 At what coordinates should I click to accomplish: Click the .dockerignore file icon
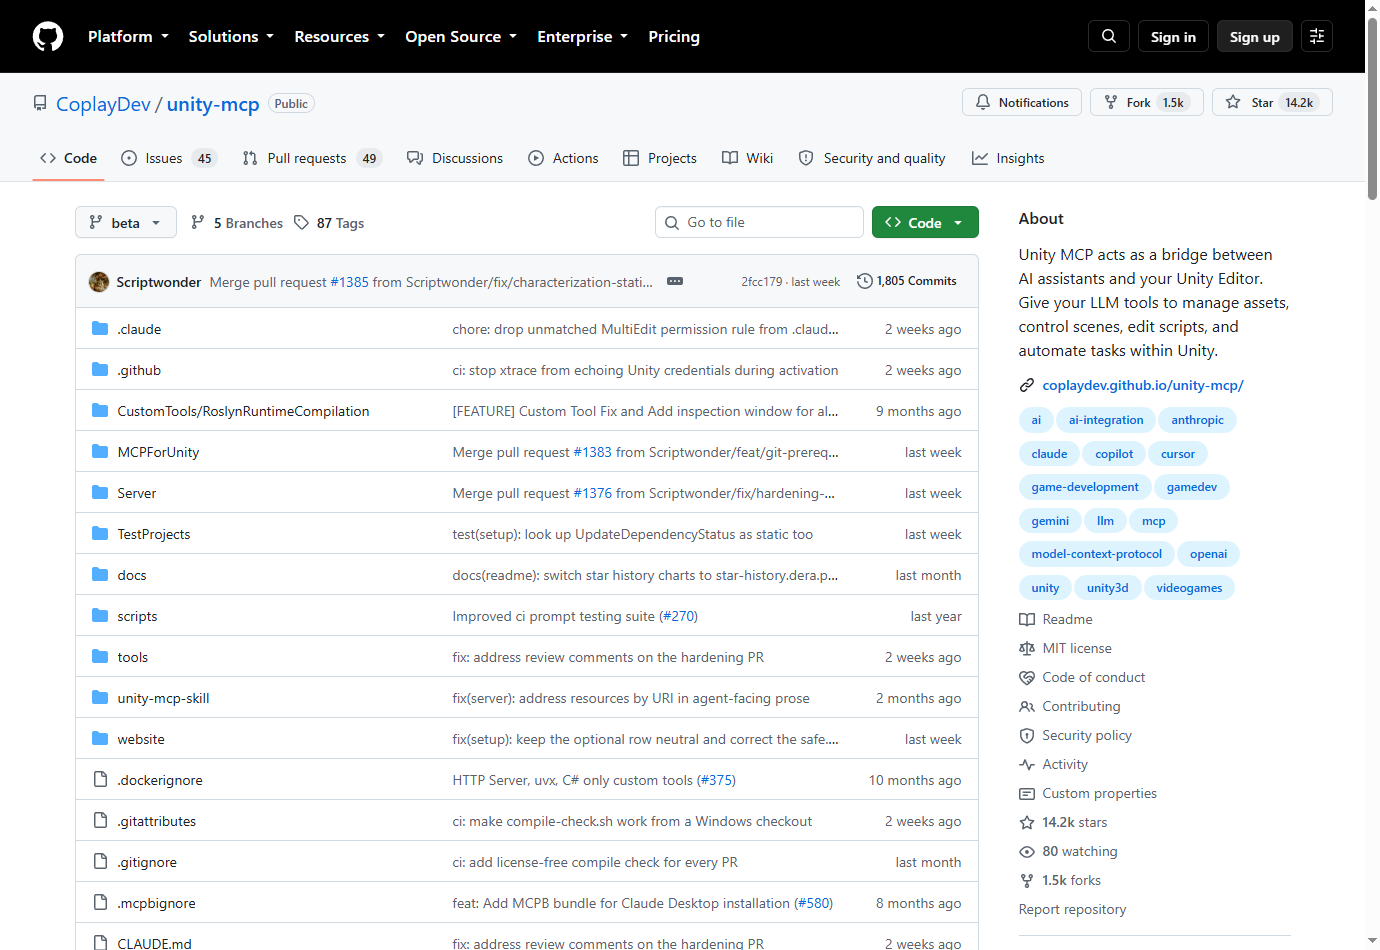tap(100, 780)
